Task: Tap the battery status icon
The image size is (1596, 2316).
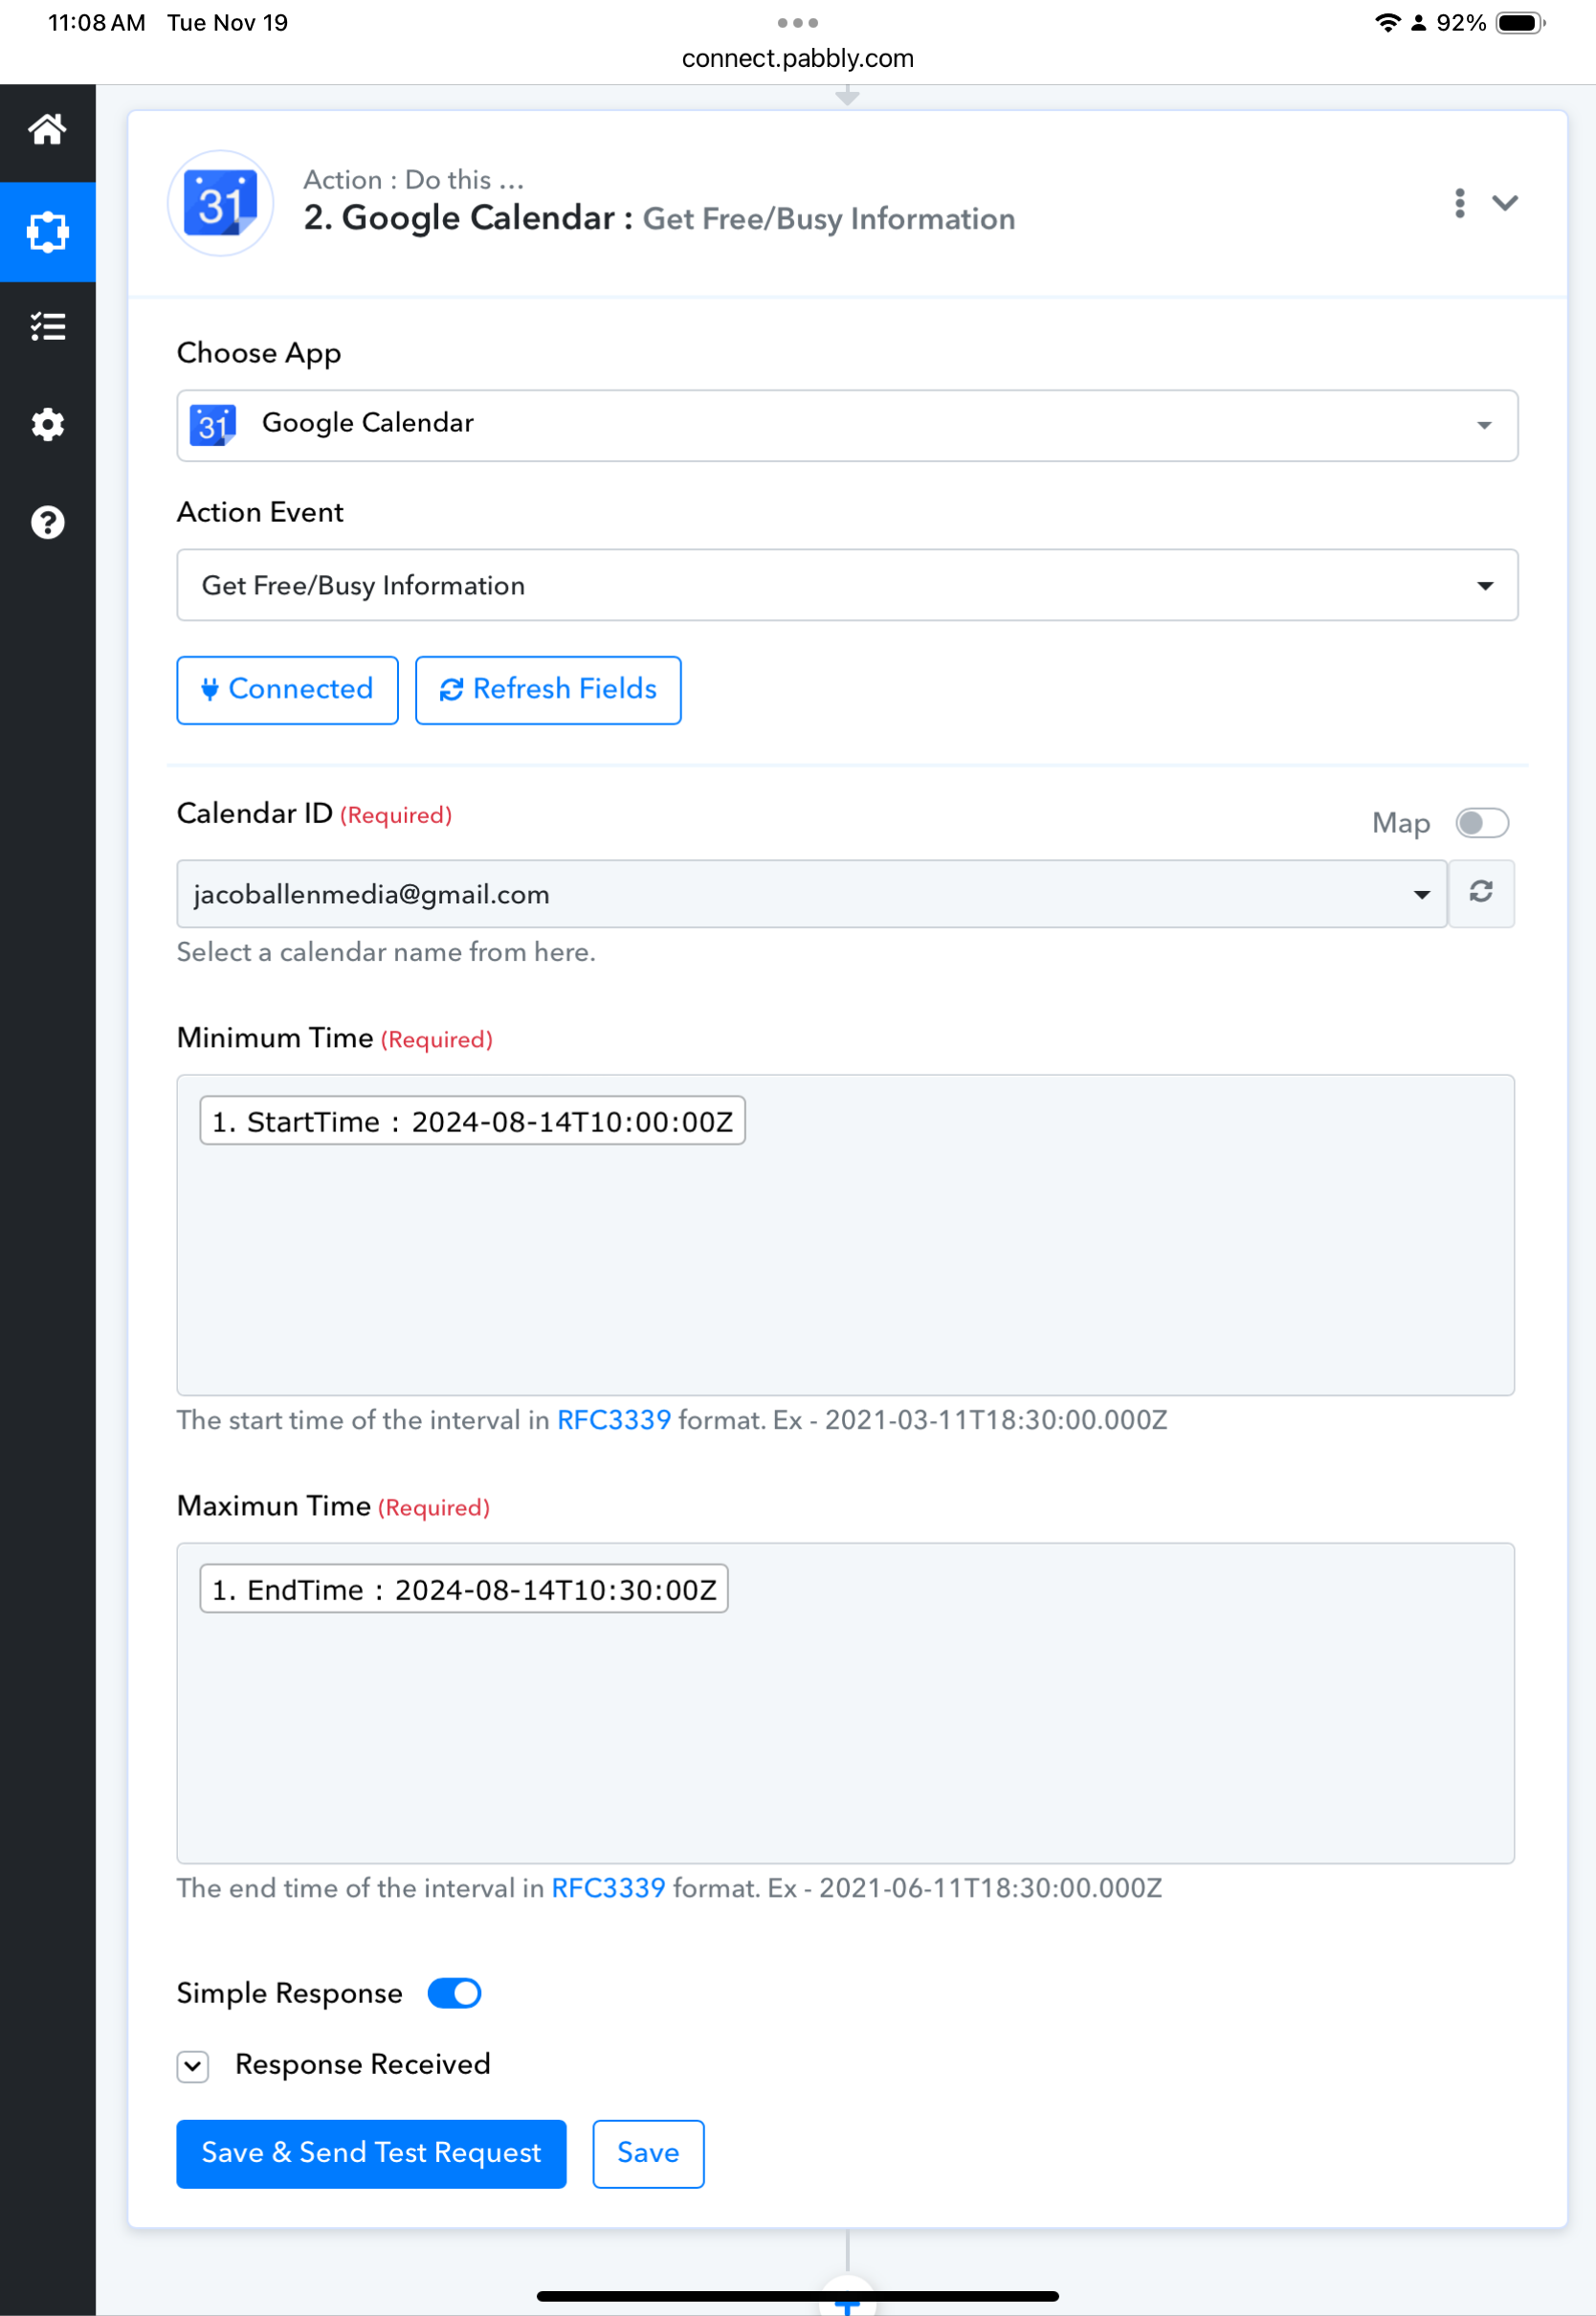Action: tap(1520, 22)
